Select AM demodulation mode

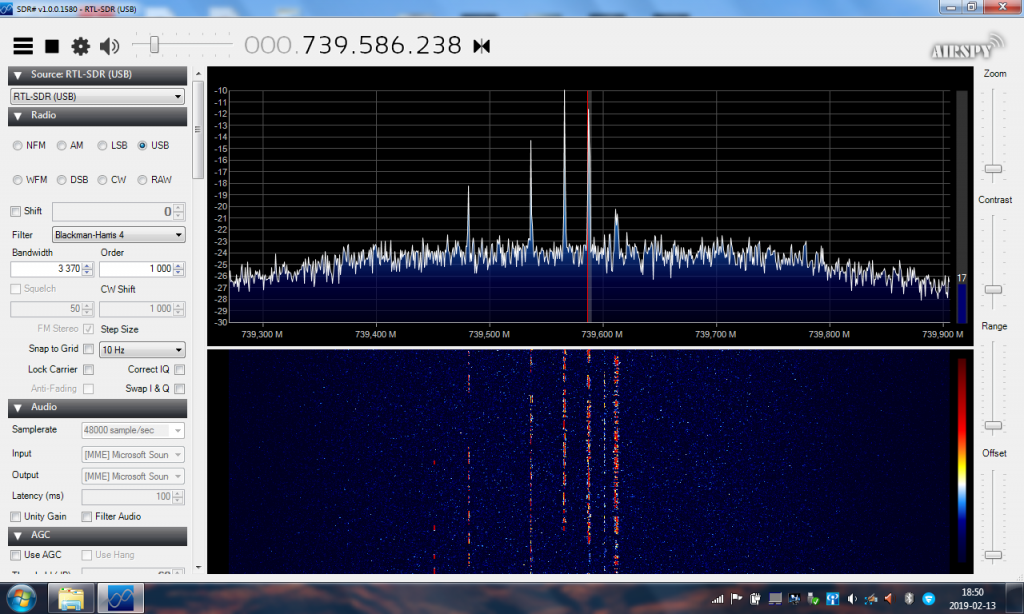click(x=61, y=146)
